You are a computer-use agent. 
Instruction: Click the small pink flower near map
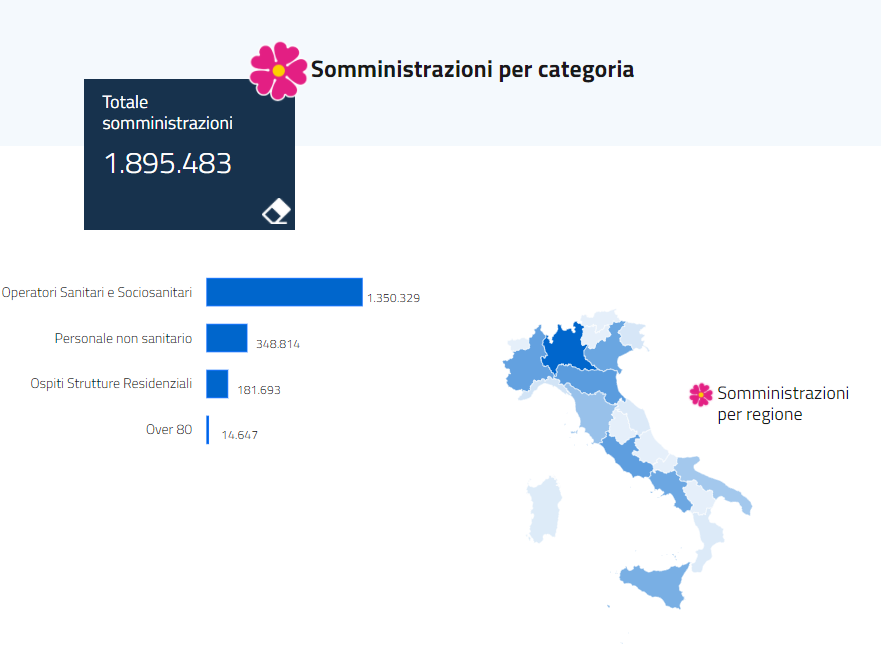coord(701,394)
